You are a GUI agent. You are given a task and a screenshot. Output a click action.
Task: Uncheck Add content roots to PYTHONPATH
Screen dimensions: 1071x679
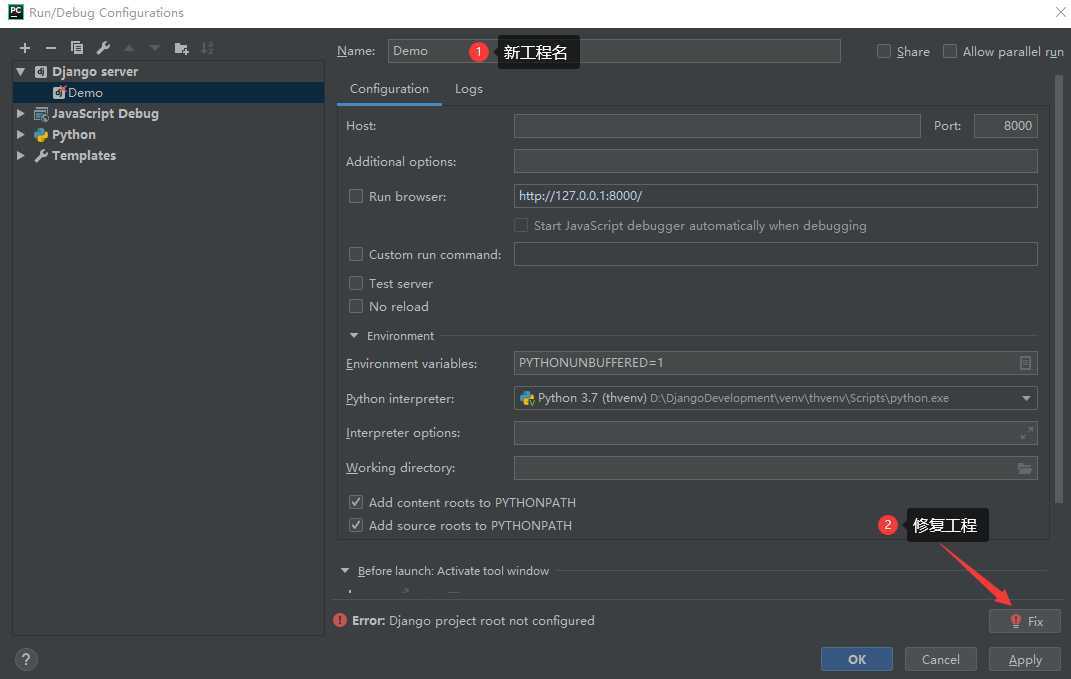tap(356, 502)
